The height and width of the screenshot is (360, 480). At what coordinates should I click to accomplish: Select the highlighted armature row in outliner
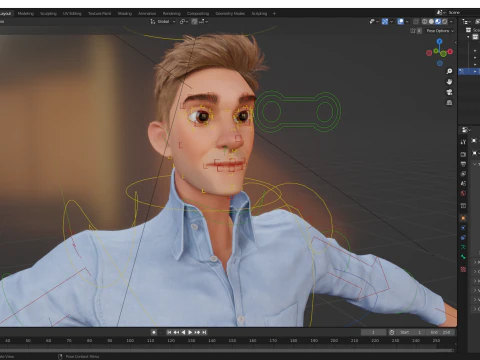coord(469,71)
